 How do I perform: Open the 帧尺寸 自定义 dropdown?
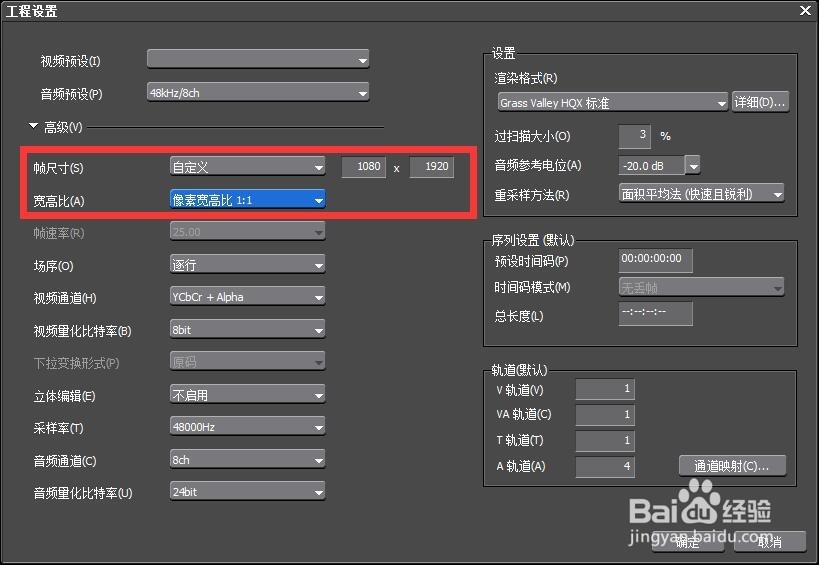tap(248, 167)
